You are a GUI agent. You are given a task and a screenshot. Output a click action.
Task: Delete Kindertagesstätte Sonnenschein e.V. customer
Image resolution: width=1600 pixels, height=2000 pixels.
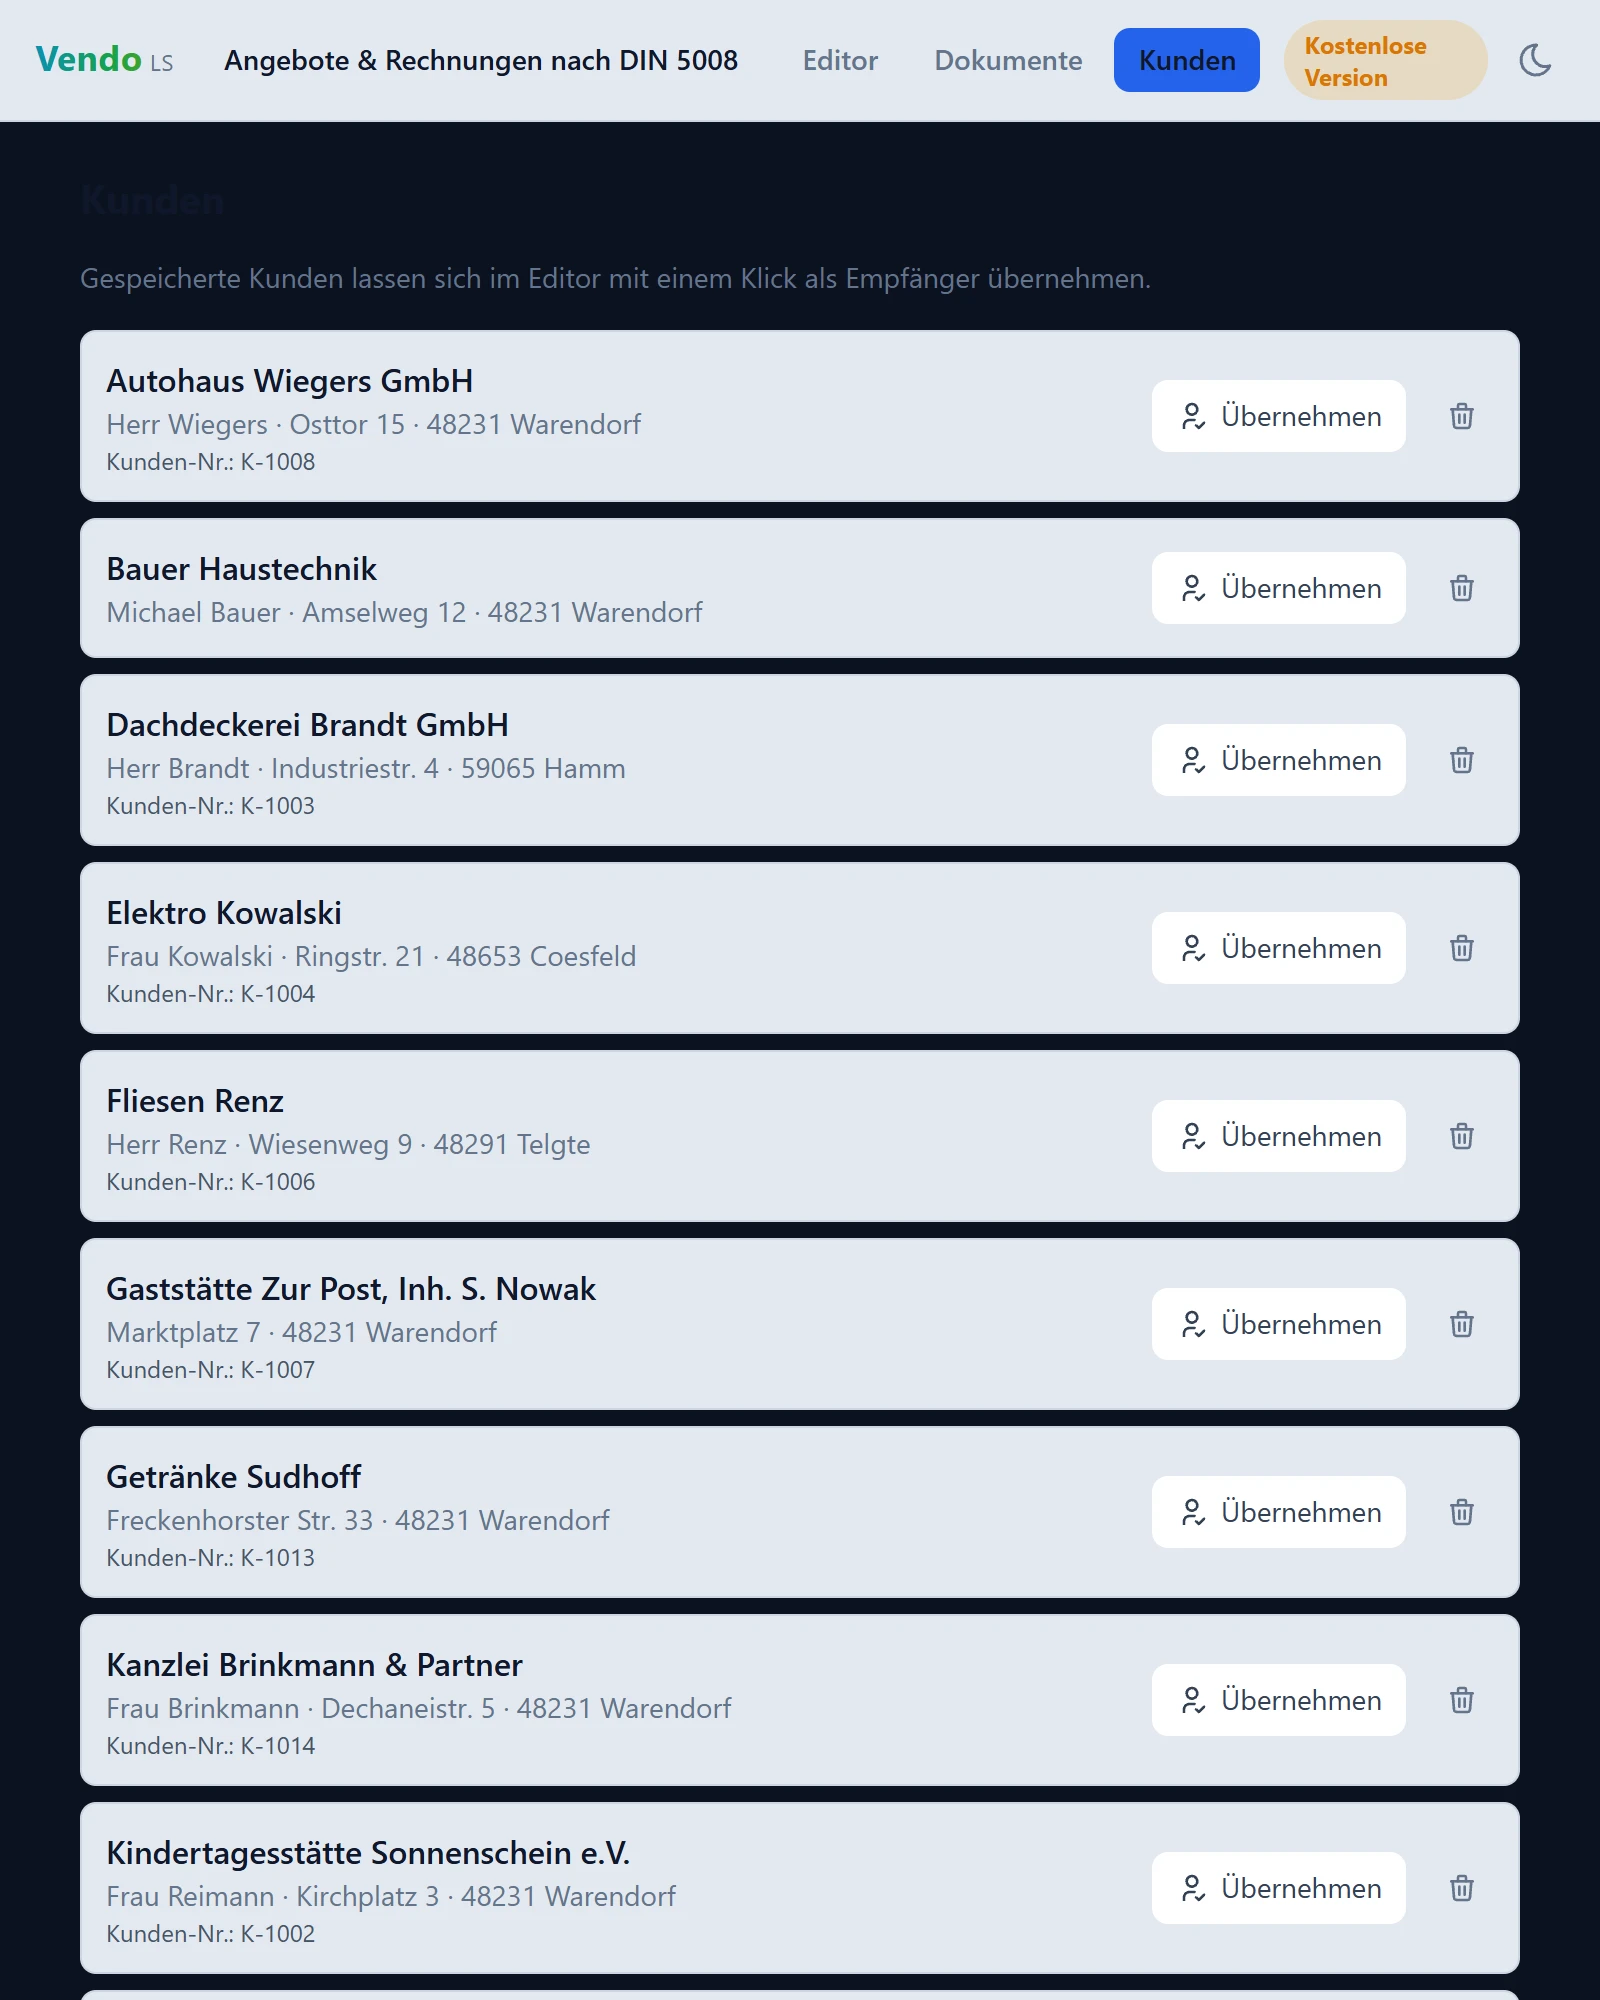[x=1461, y=1888]
